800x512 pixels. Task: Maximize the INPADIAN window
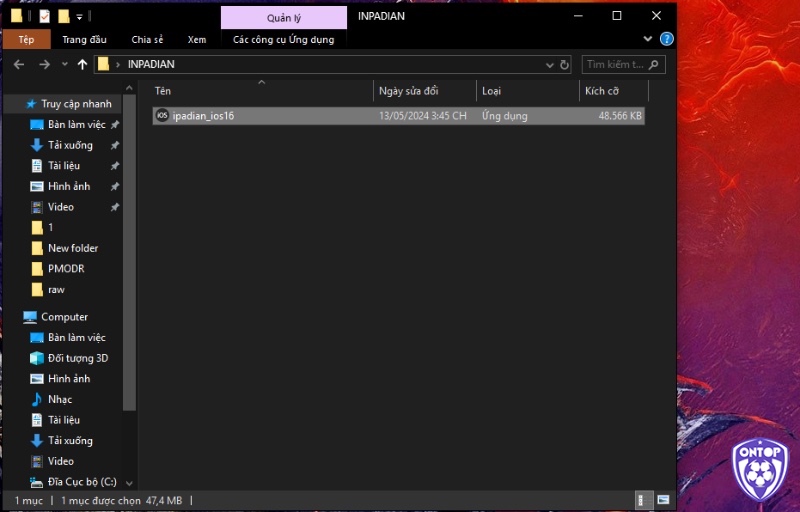[x=616, y=16]
